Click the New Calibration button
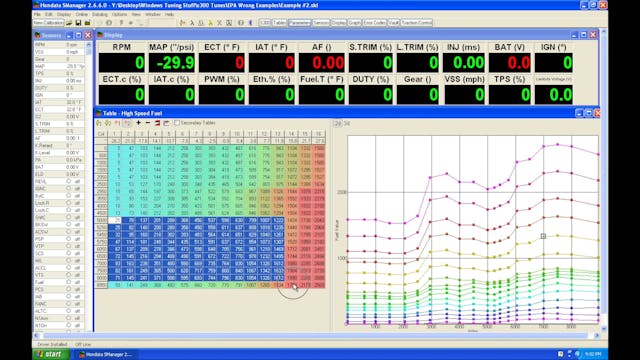The image size is (640, 360). point(48,23)
